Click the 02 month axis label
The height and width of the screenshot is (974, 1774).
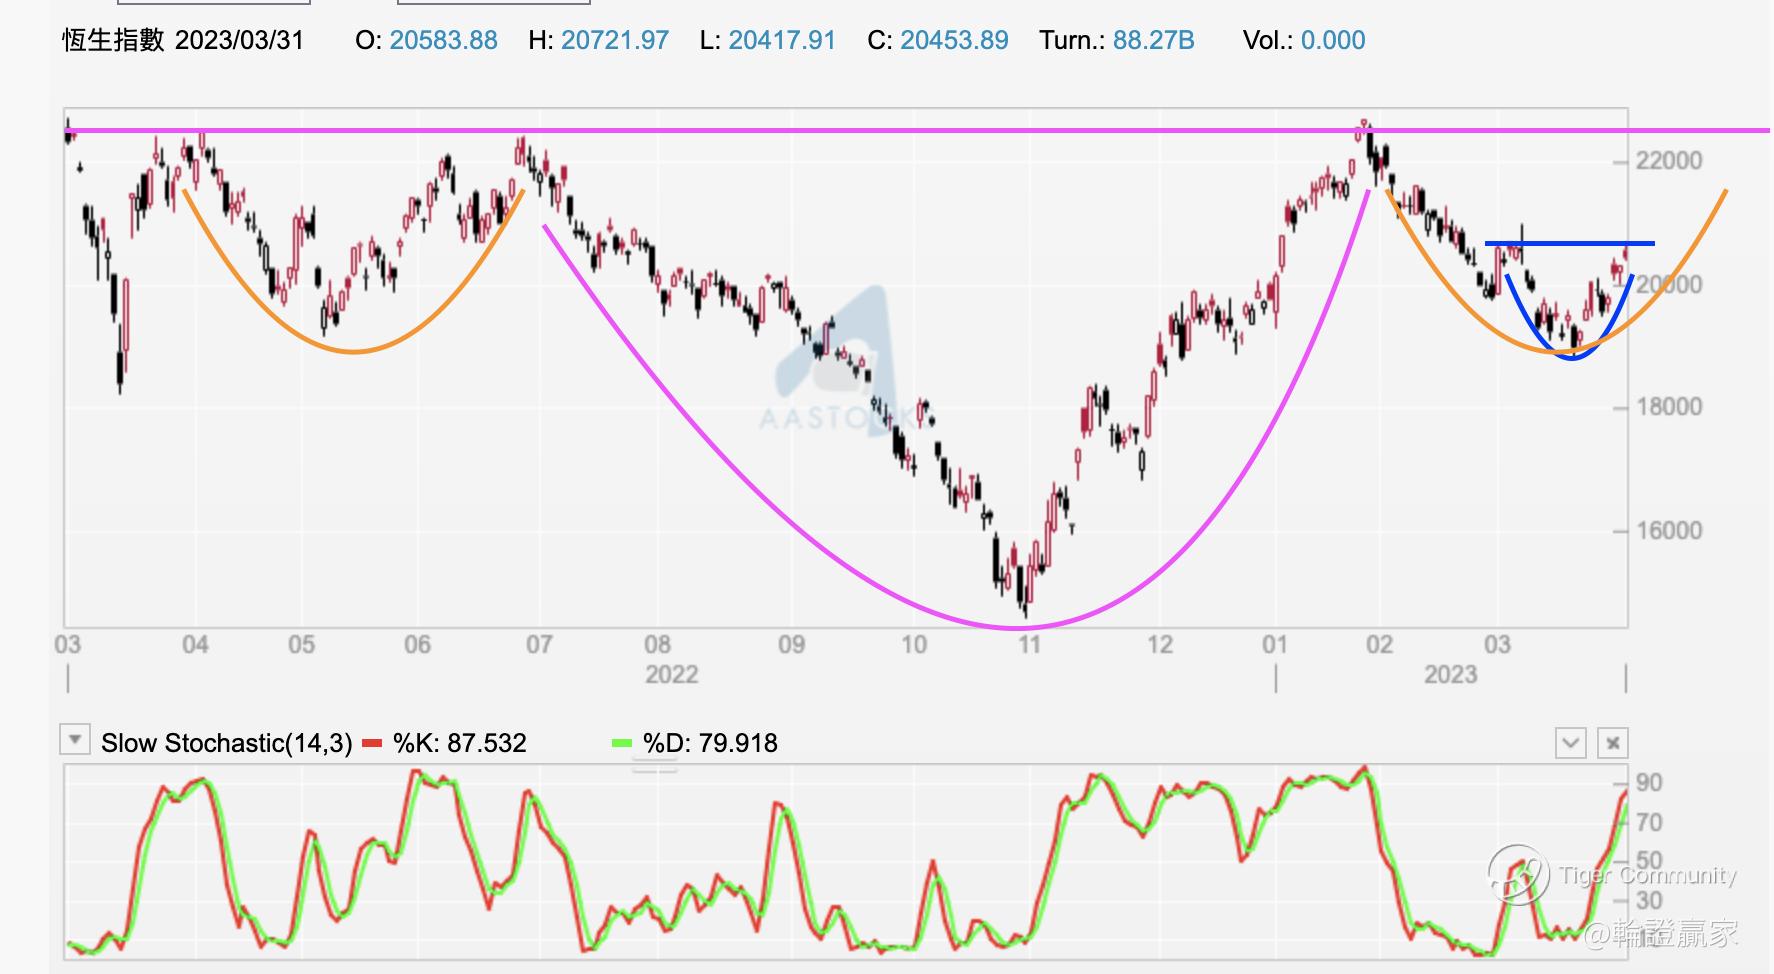tap(1379, 644)
